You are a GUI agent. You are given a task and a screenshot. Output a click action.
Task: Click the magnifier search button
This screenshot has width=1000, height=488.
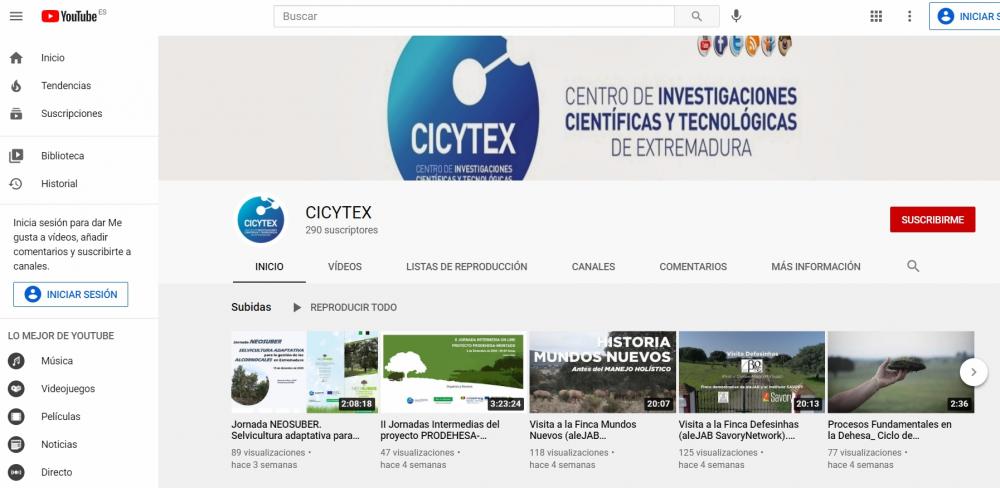point(696,17)
